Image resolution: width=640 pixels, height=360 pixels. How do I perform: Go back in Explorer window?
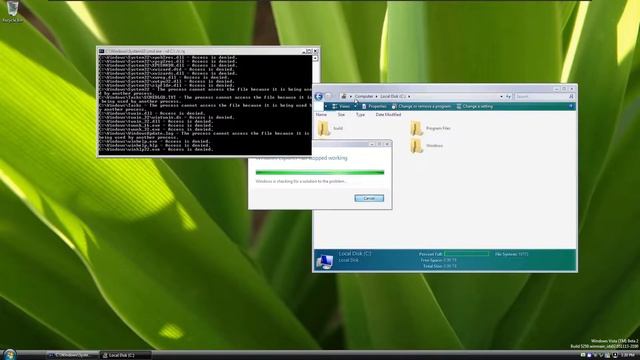319,96
